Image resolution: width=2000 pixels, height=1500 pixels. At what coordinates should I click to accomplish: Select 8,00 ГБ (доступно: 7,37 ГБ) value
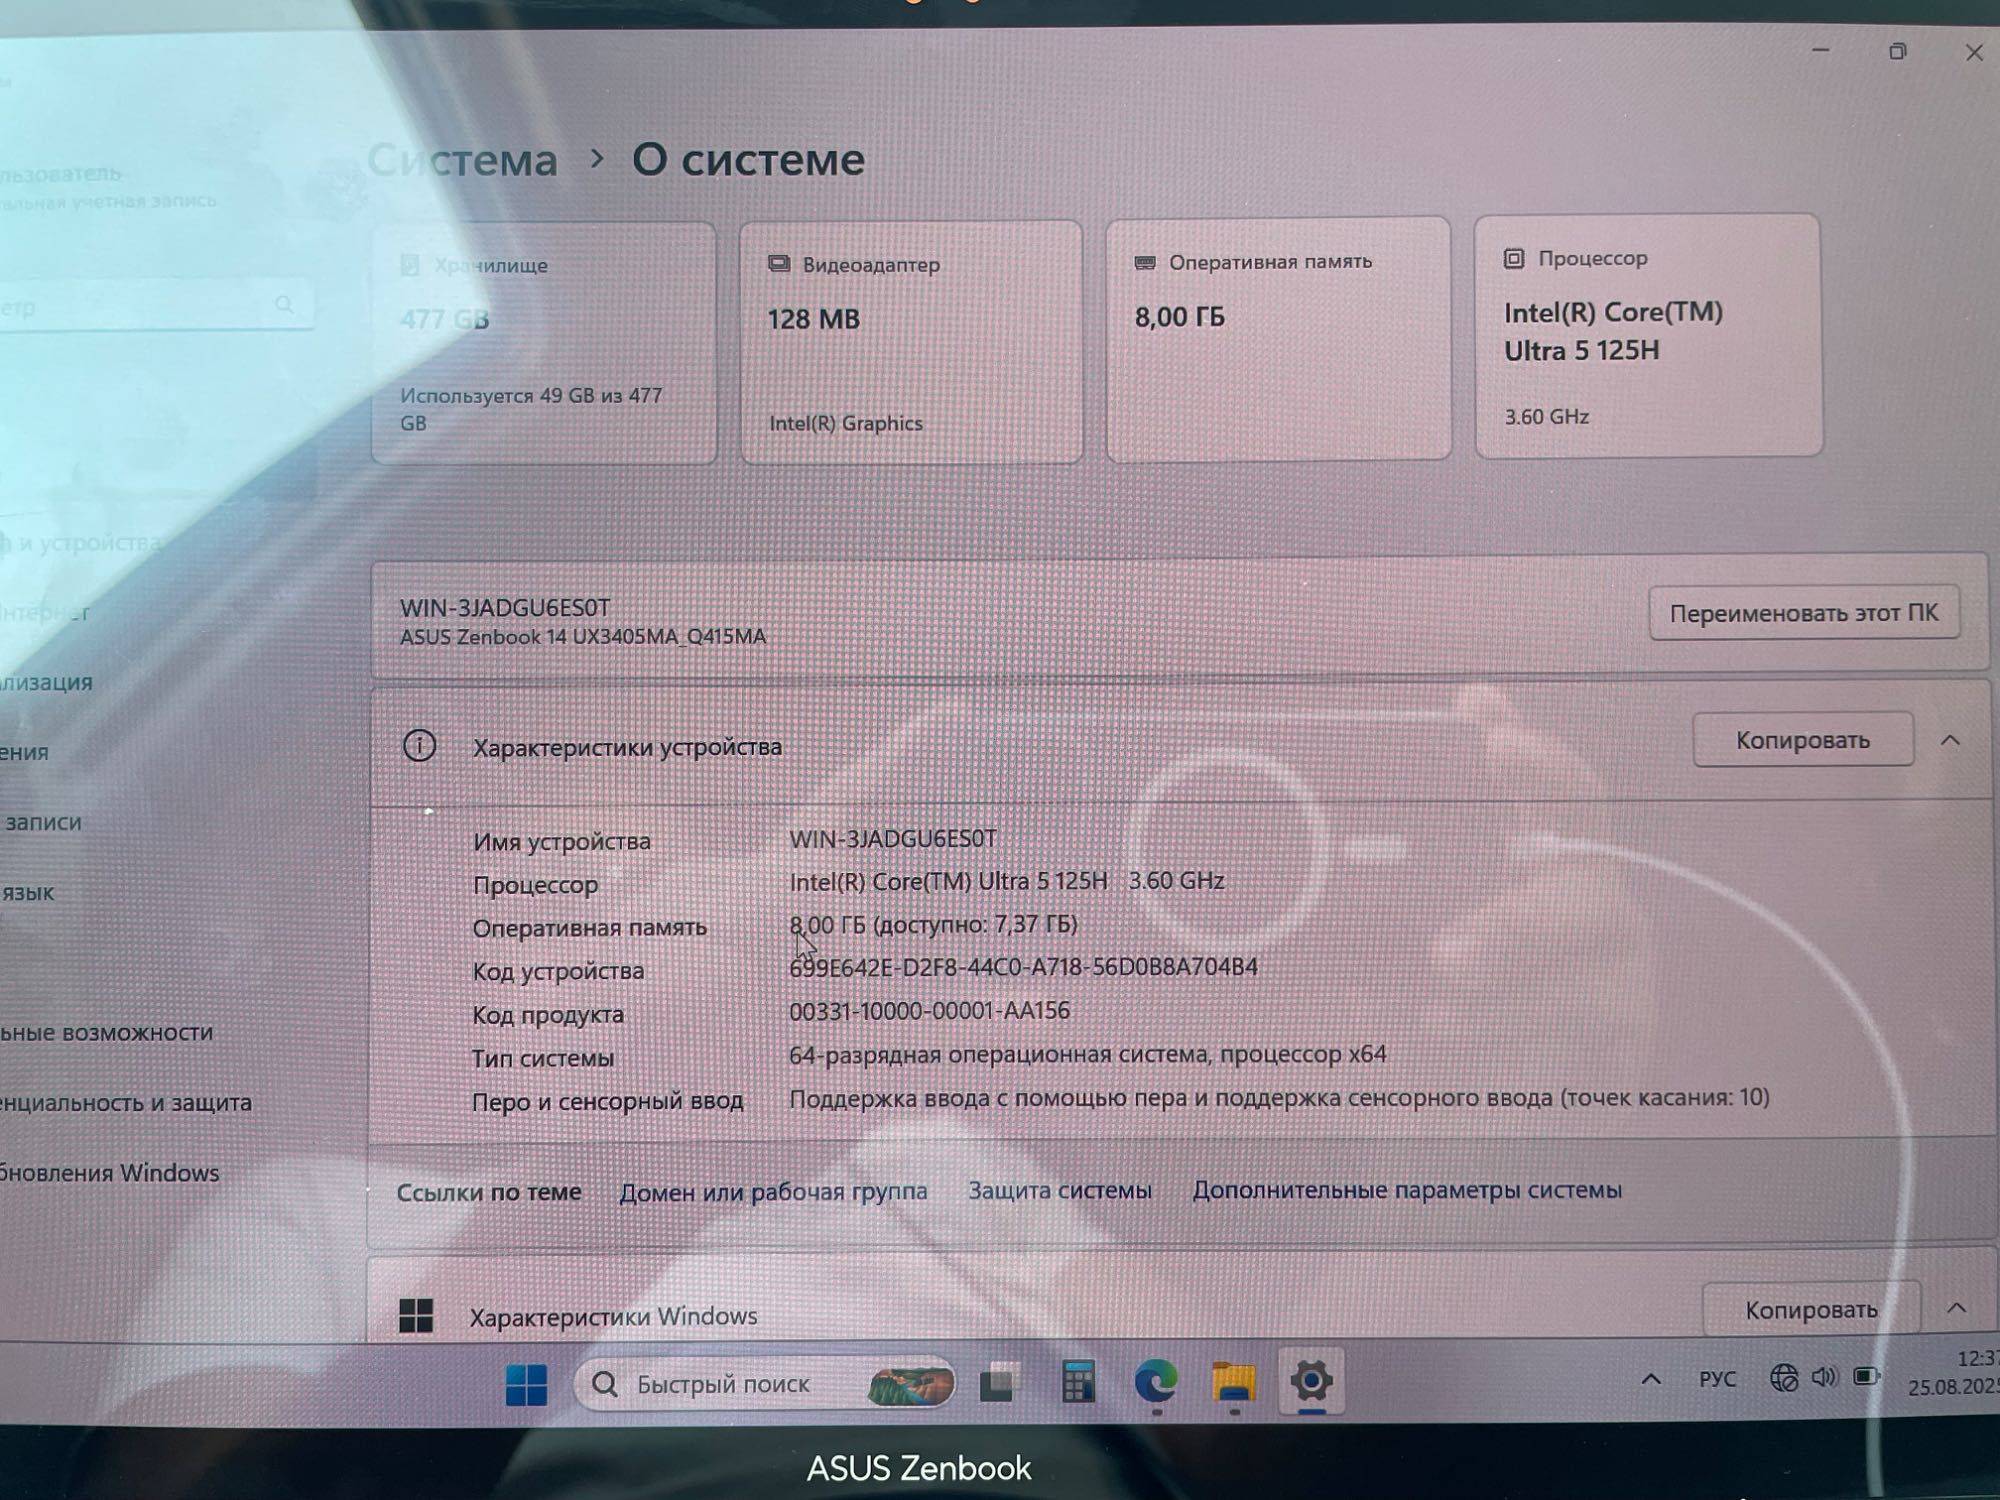(x=933, y=924)
